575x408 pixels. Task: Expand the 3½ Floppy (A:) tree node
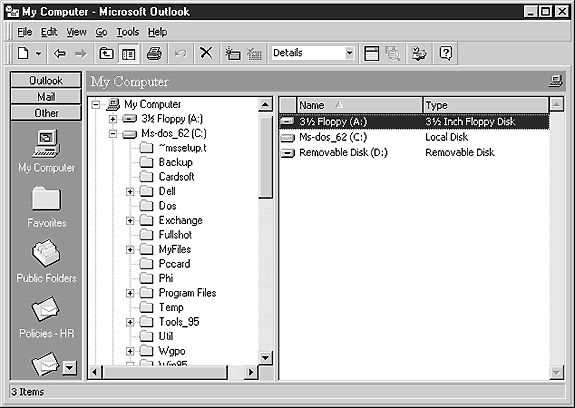(x=113, y=119)
